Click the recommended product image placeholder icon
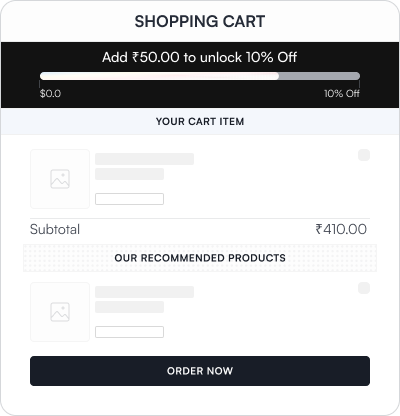The image size is (400, 416). pyautogui.click(x=60, y=312)
